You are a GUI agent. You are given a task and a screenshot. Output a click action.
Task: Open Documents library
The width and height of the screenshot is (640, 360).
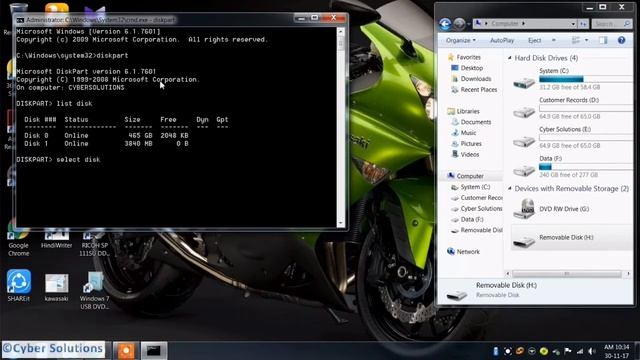pyautogui.click(x=471, y=122)
